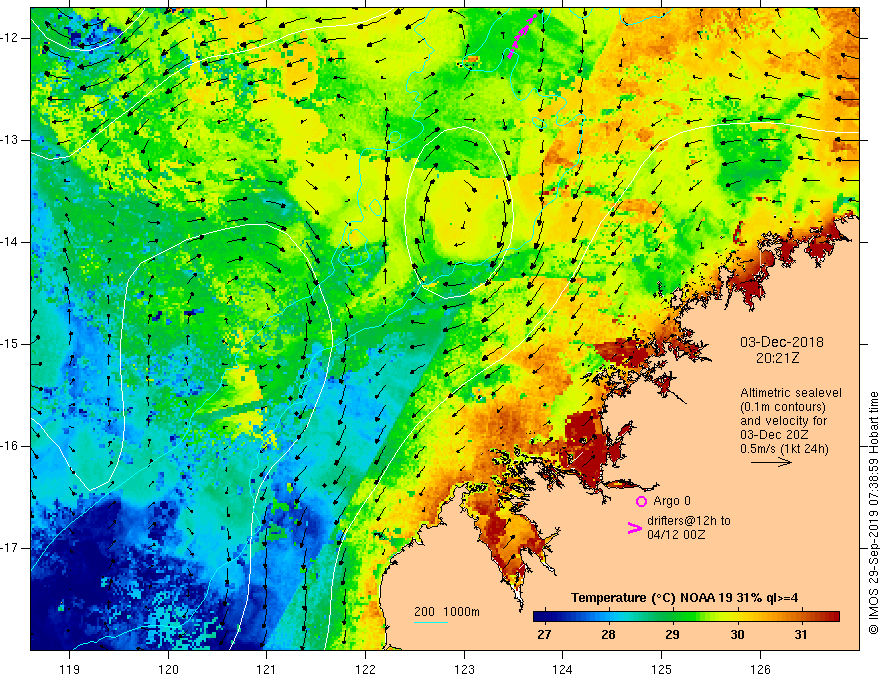Click the temperature color bar legend
The width and height of the screenshot is (880, 680).
coord(686,617)
